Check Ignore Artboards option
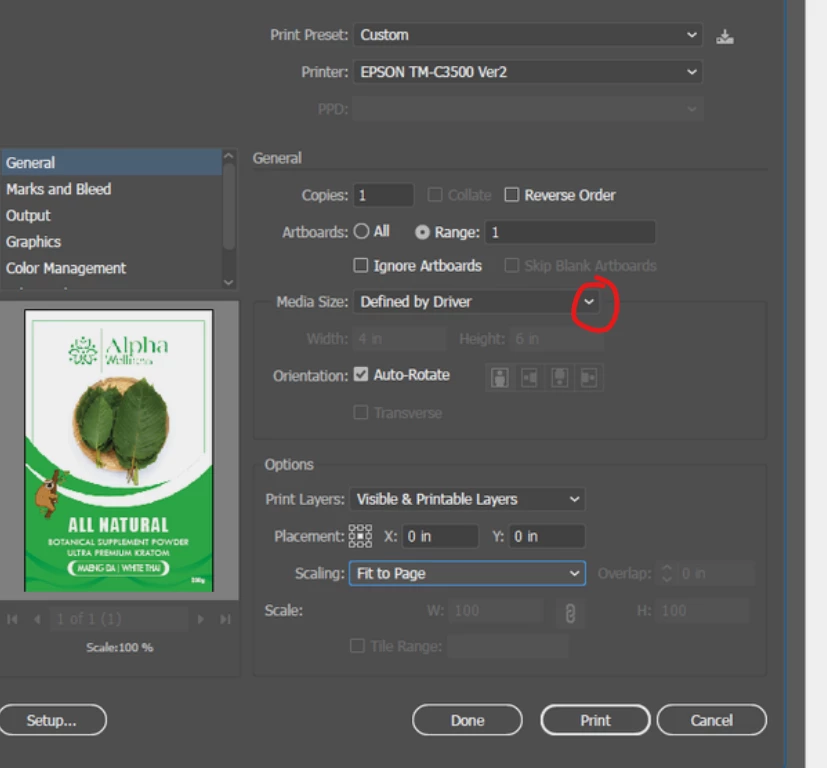Screen dimensions: 827x768 (360, 265)
